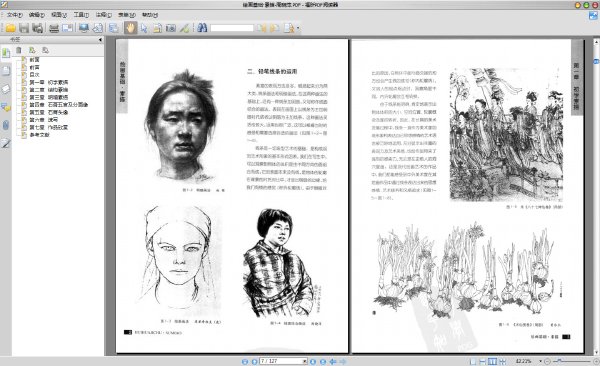
Task: Click the search options page icon
Action: point(289,28)
